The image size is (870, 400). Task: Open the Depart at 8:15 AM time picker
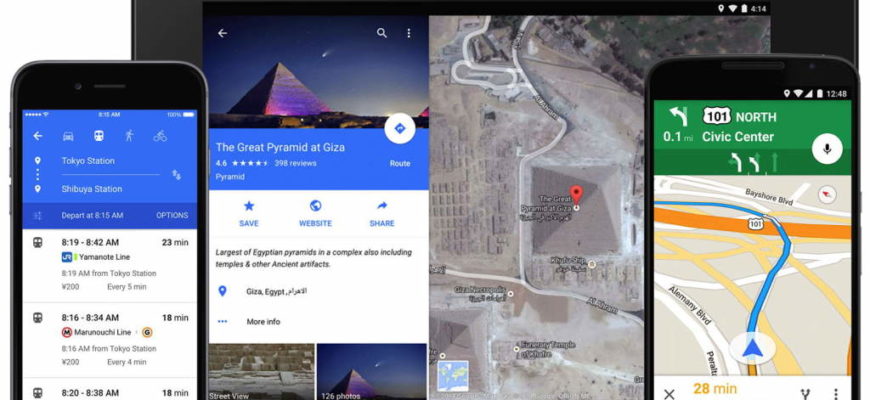(x=93, y=215)
